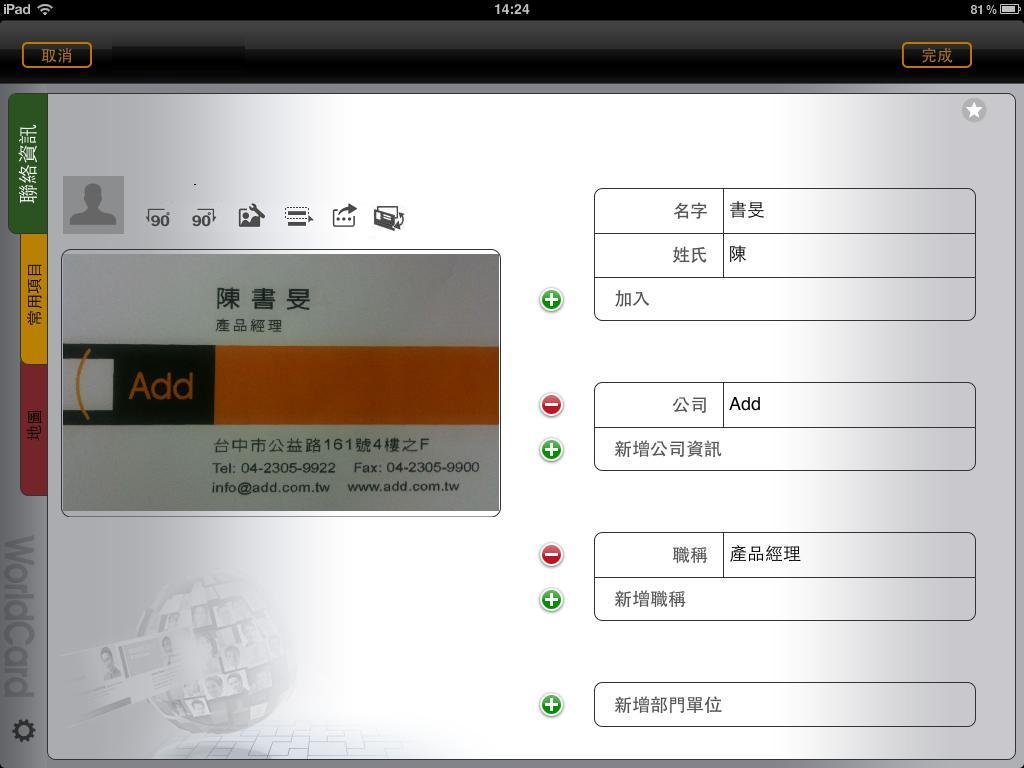Expand 新增公司資訊 with green plus
Screen dimensions: 1024x768
[551, 450]
